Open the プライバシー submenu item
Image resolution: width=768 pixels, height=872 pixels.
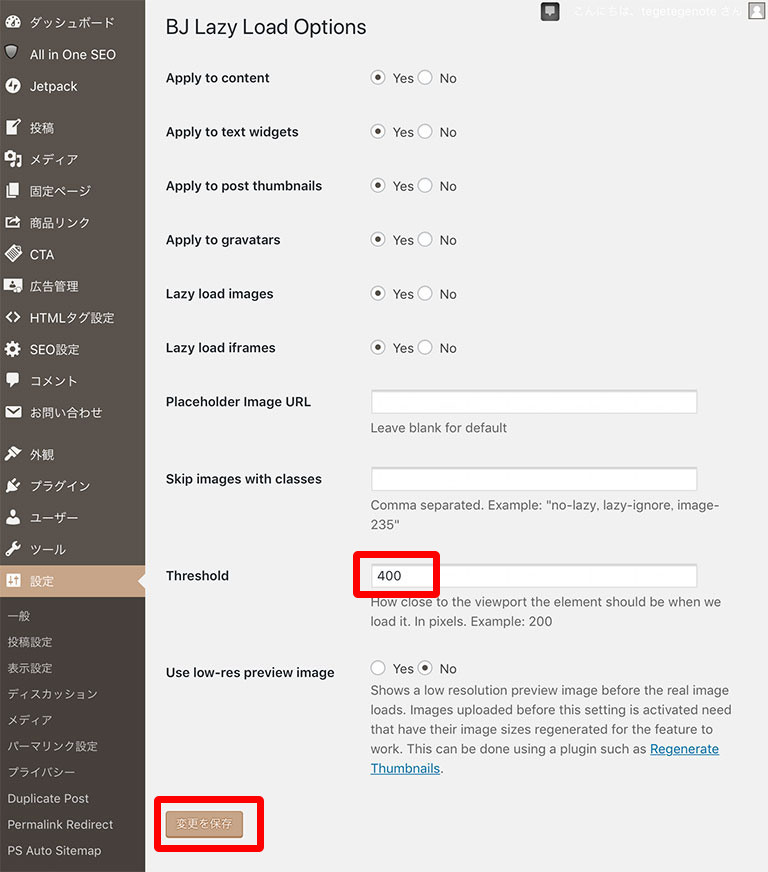[x=41, y=772]
